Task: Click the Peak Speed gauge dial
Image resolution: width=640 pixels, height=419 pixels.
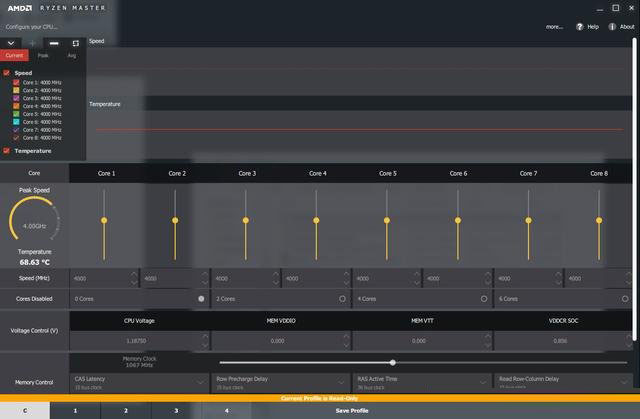Action: [x=34, y=224]
